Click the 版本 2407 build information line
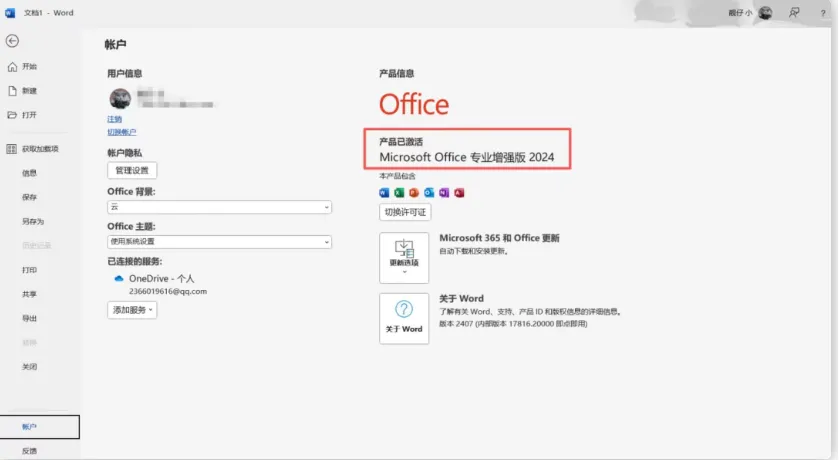 click(x=513, y=324)
